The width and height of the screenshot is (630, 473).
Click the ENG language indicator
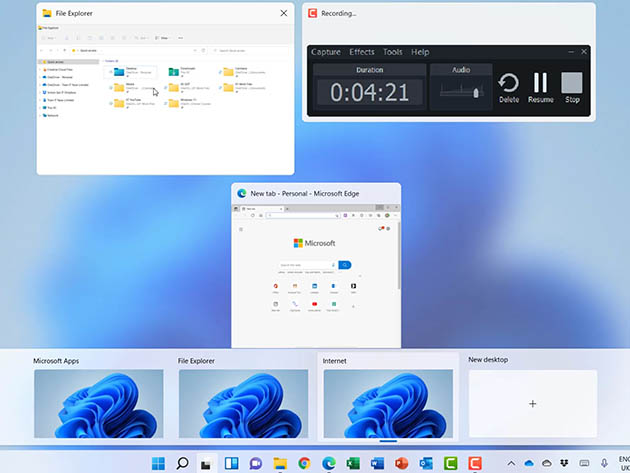624,459
